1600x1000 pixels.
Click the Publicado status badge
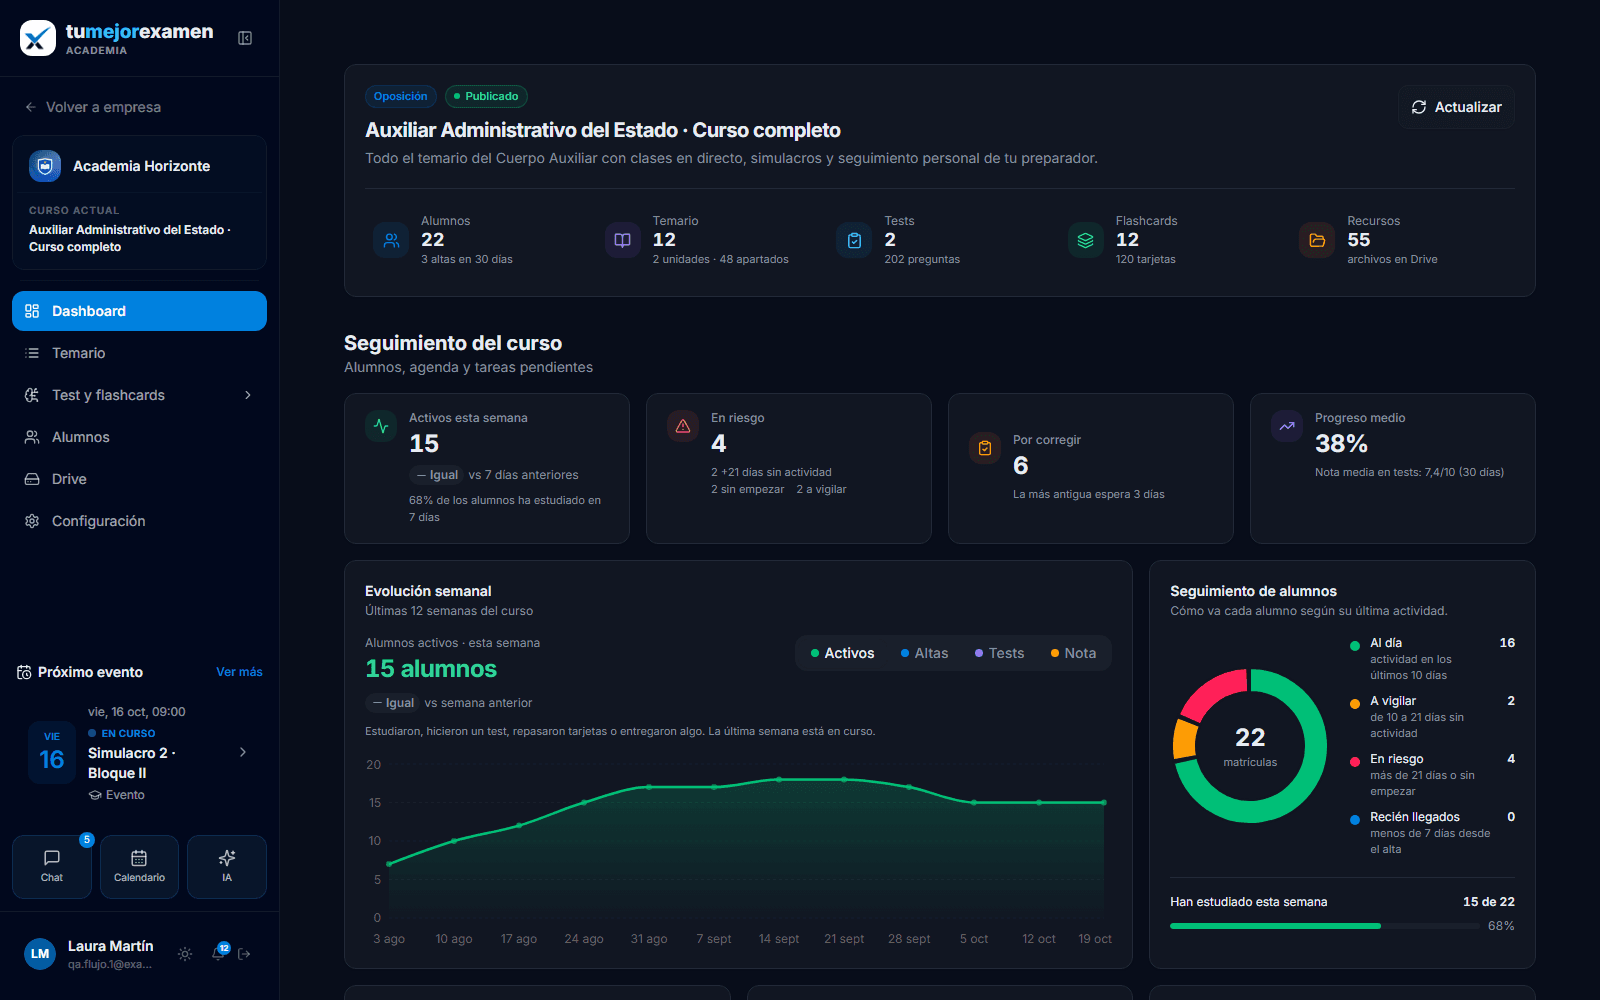(x=486, y=96)
